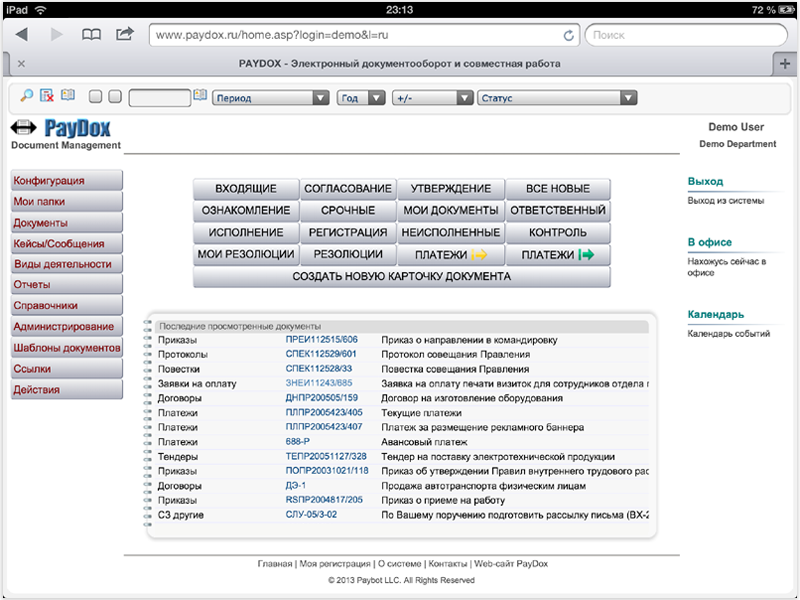Click the ВХОДЯЩИЕ button
The width and height of the screenshot is (800, 600).
[x=246, y=189]
